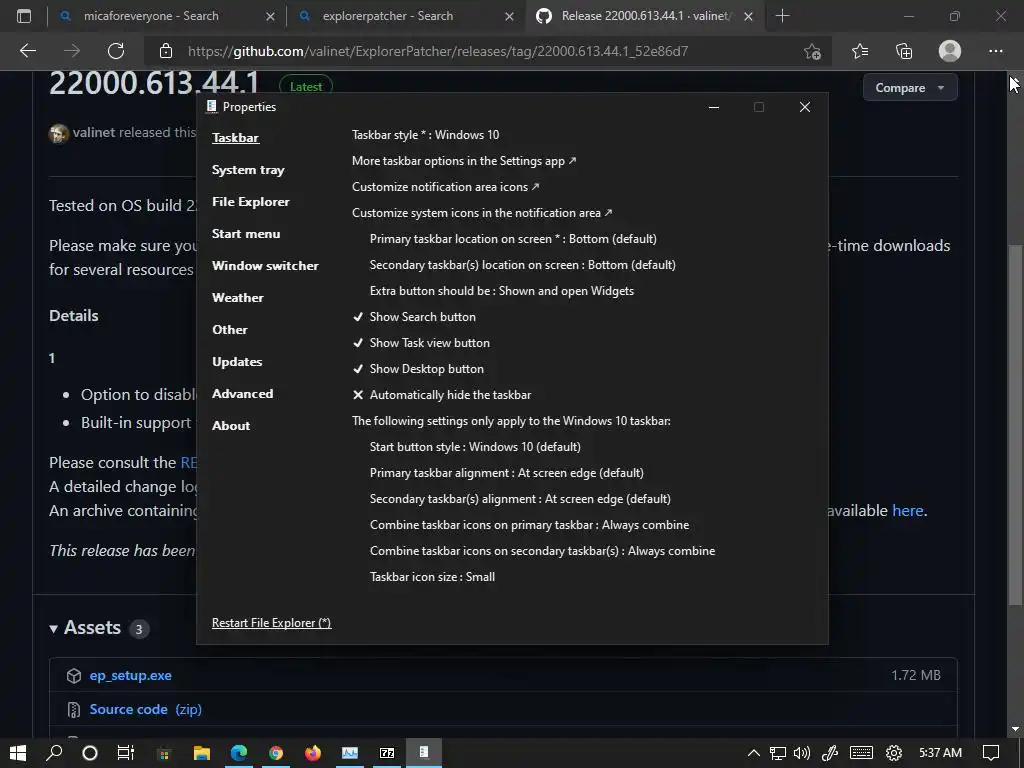Open taskbar Search magnifier icon
Viewport: 1024px width, 768px height.
[55, 753]
